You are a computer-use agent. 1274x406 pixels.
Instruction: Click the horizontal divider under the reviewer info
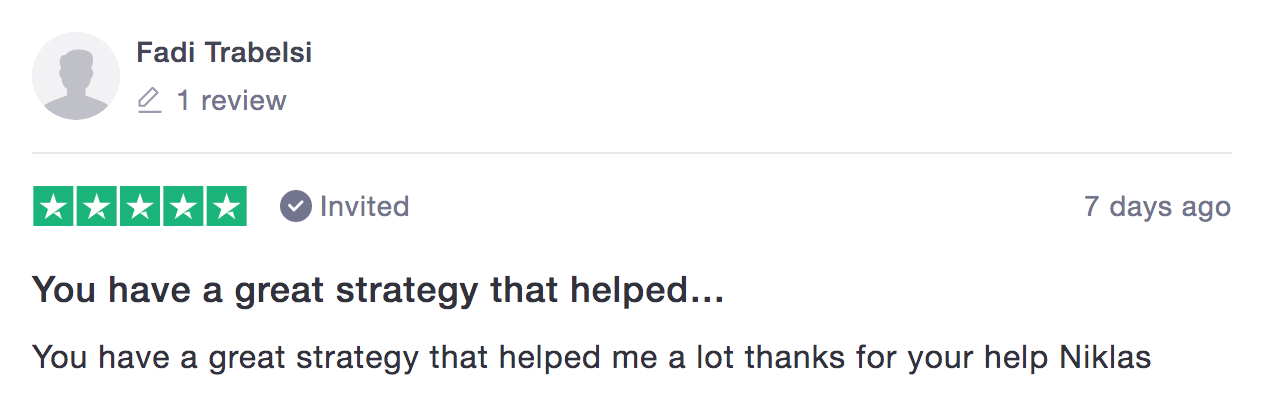pos(631,153)
